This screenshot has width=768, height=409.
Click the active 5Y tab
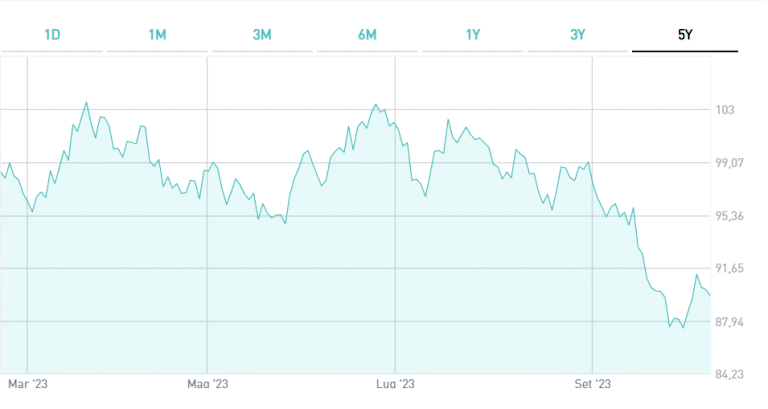684,35
